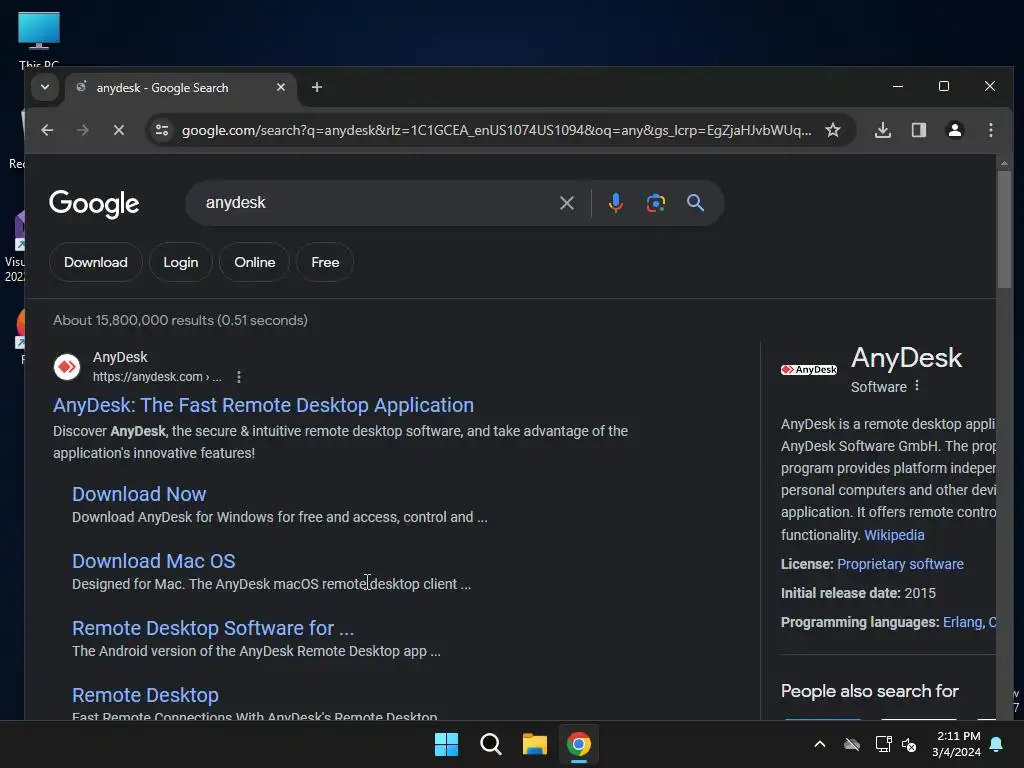1024x768 pixels.
Task: Select the Download filter chip
Action: (x=95, y=262)
